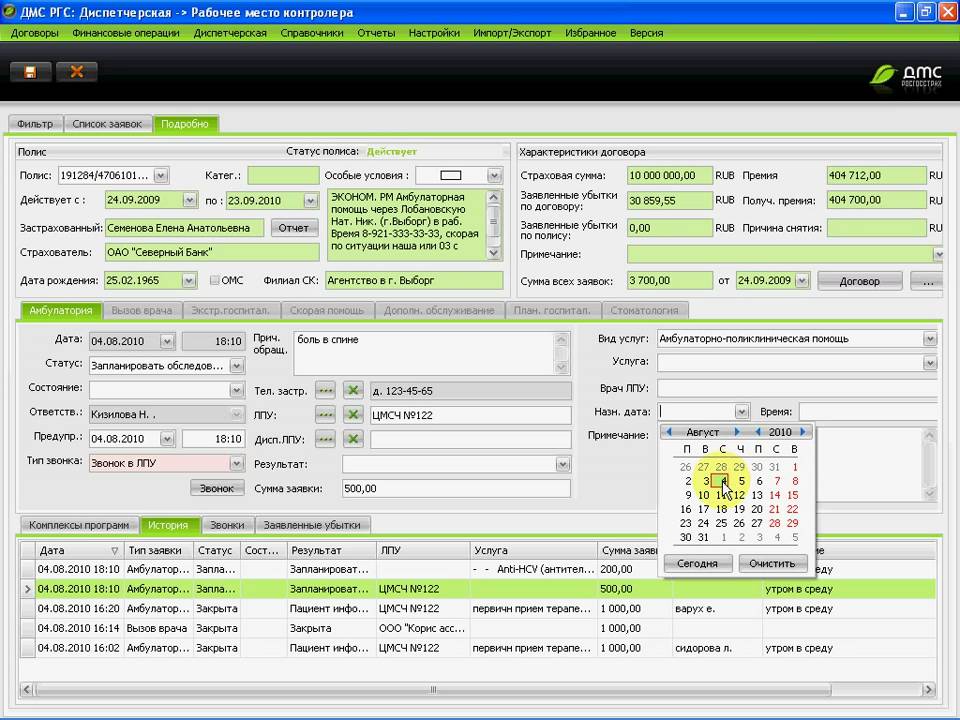Go to next year after 2010
The width and height of the screenshot is (960, 720).
803,432
